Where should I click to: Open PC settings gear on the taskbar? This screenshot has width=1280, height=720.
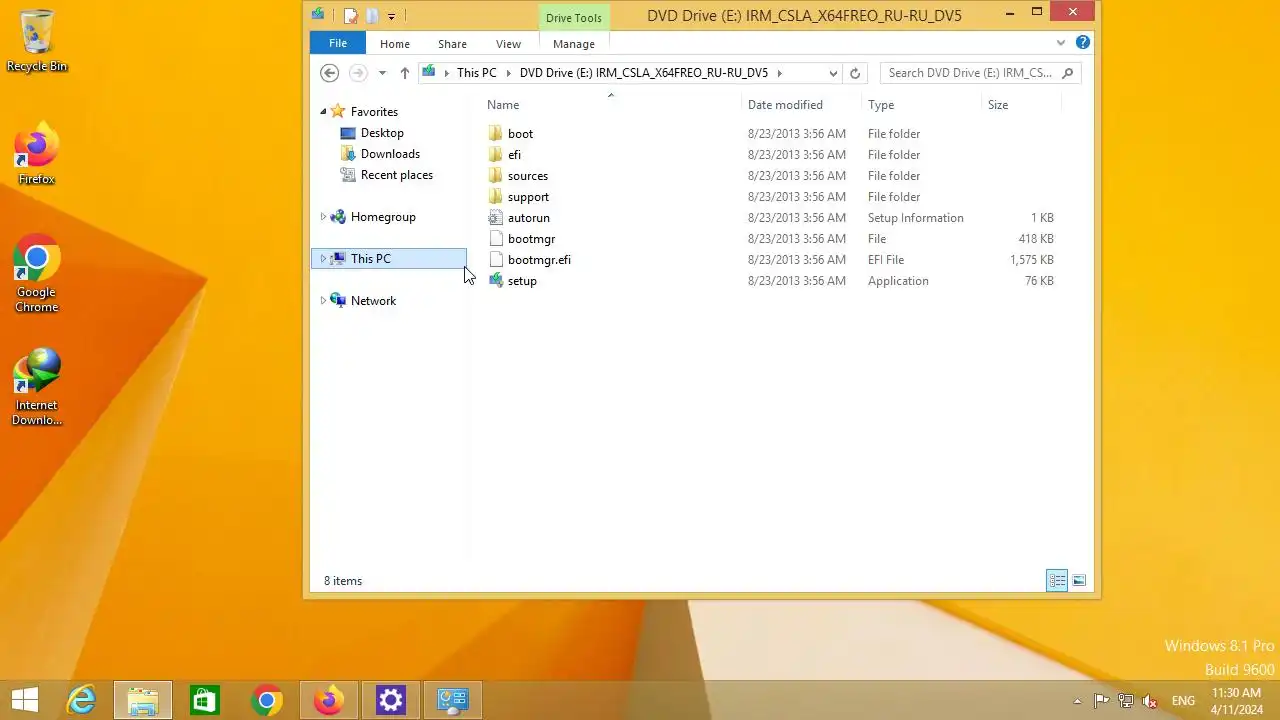[390, 700]
